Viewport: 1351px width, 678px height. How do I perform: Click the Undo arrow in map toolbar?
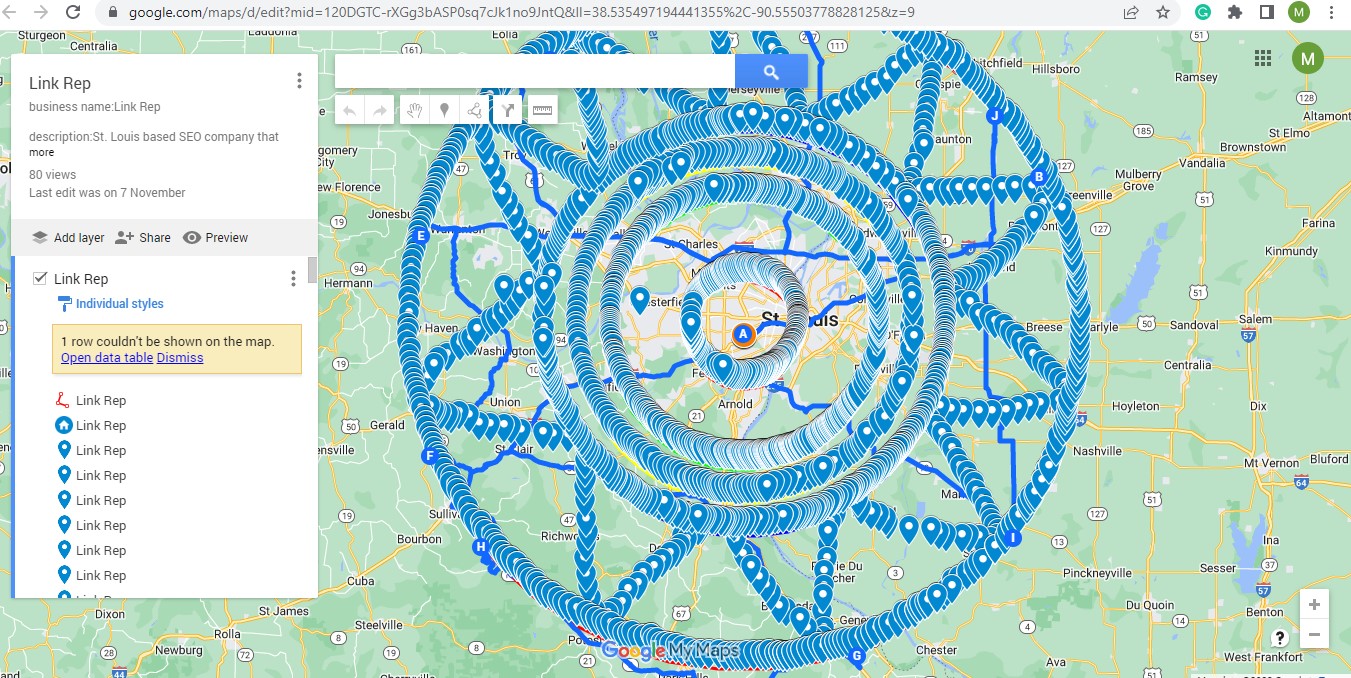pyautogui.click(x=350, y=111)
